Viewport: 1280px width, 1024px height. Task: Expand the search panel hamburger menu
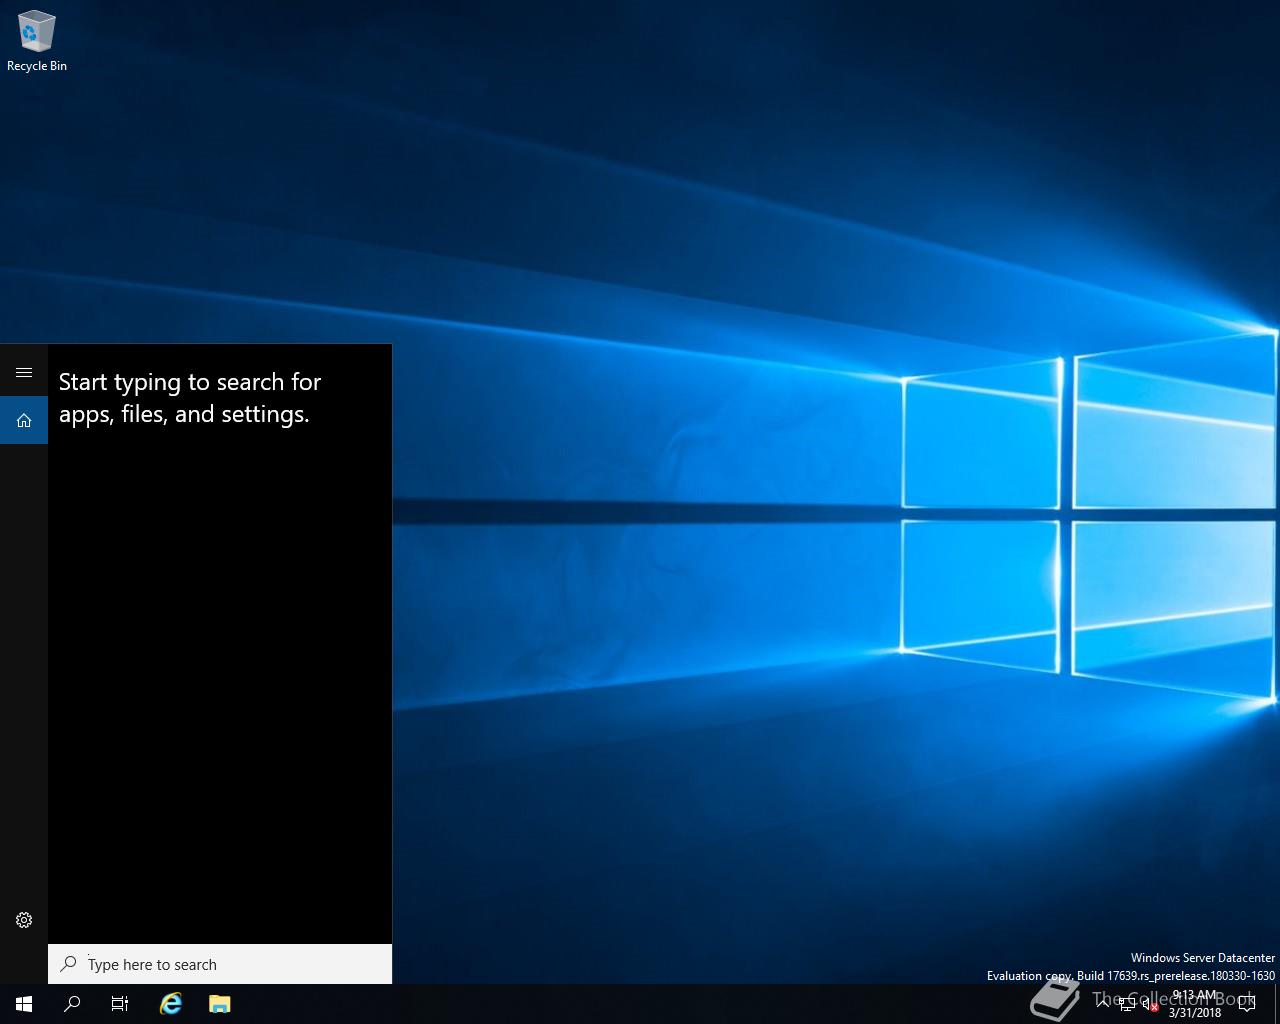click(24, 372)
